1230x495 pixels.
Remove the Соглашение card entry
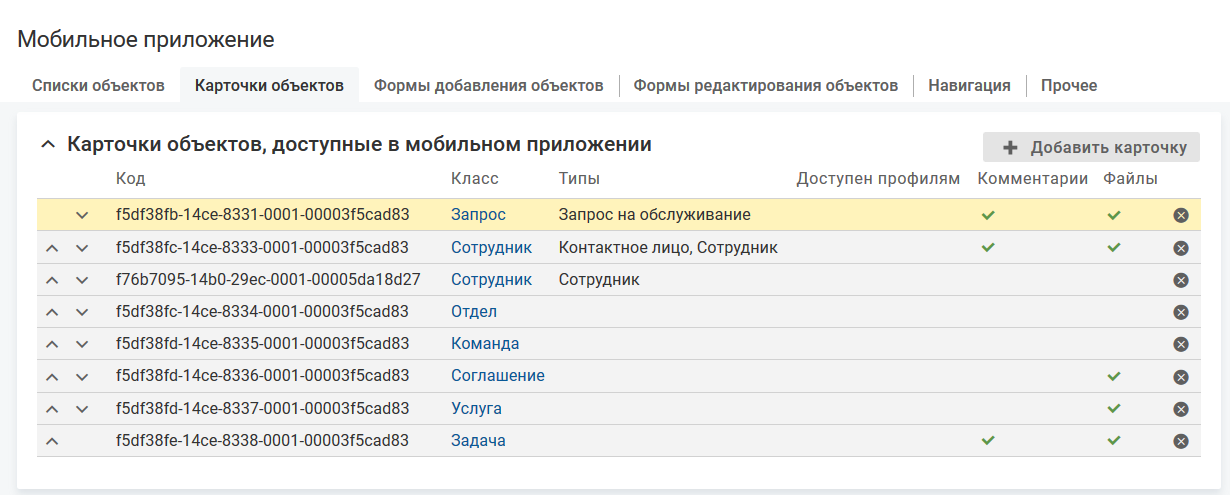(x=1180, y=377)
